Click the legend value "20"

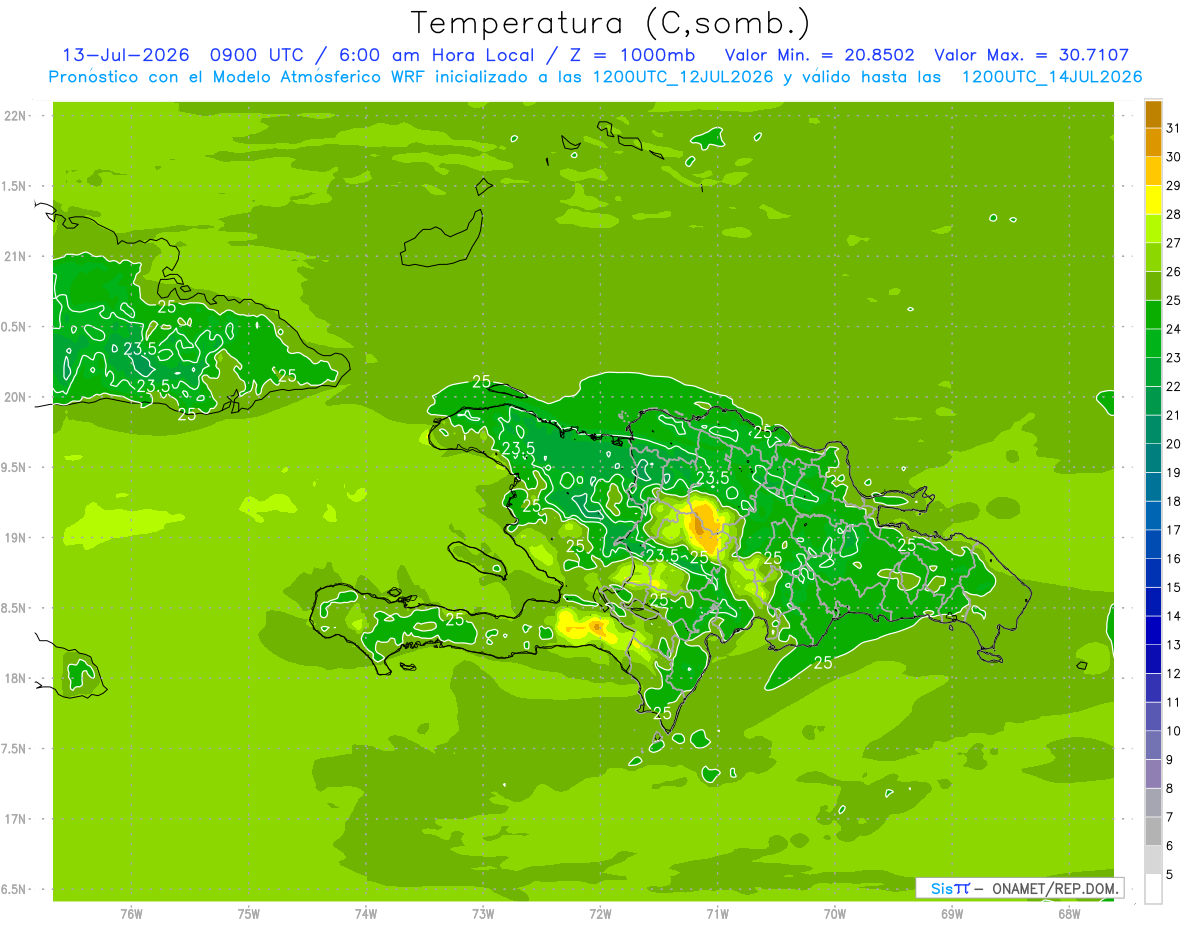pos(1174,444)
